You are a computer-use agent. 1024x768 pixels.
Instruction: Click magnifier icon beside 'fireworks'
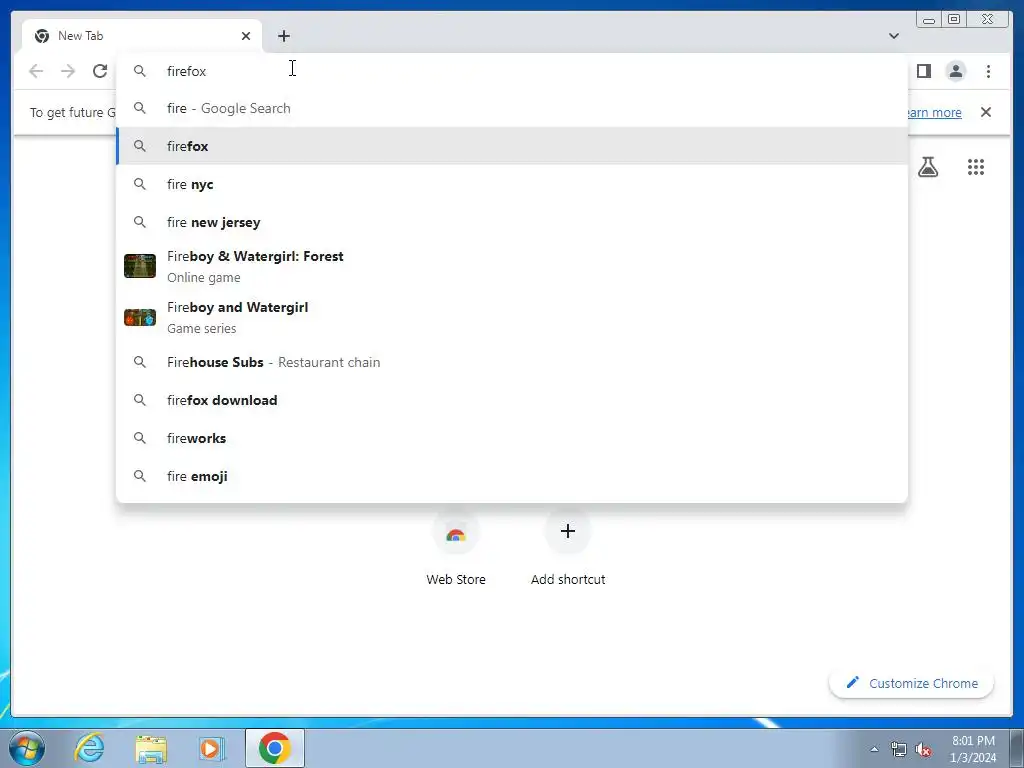140,438
